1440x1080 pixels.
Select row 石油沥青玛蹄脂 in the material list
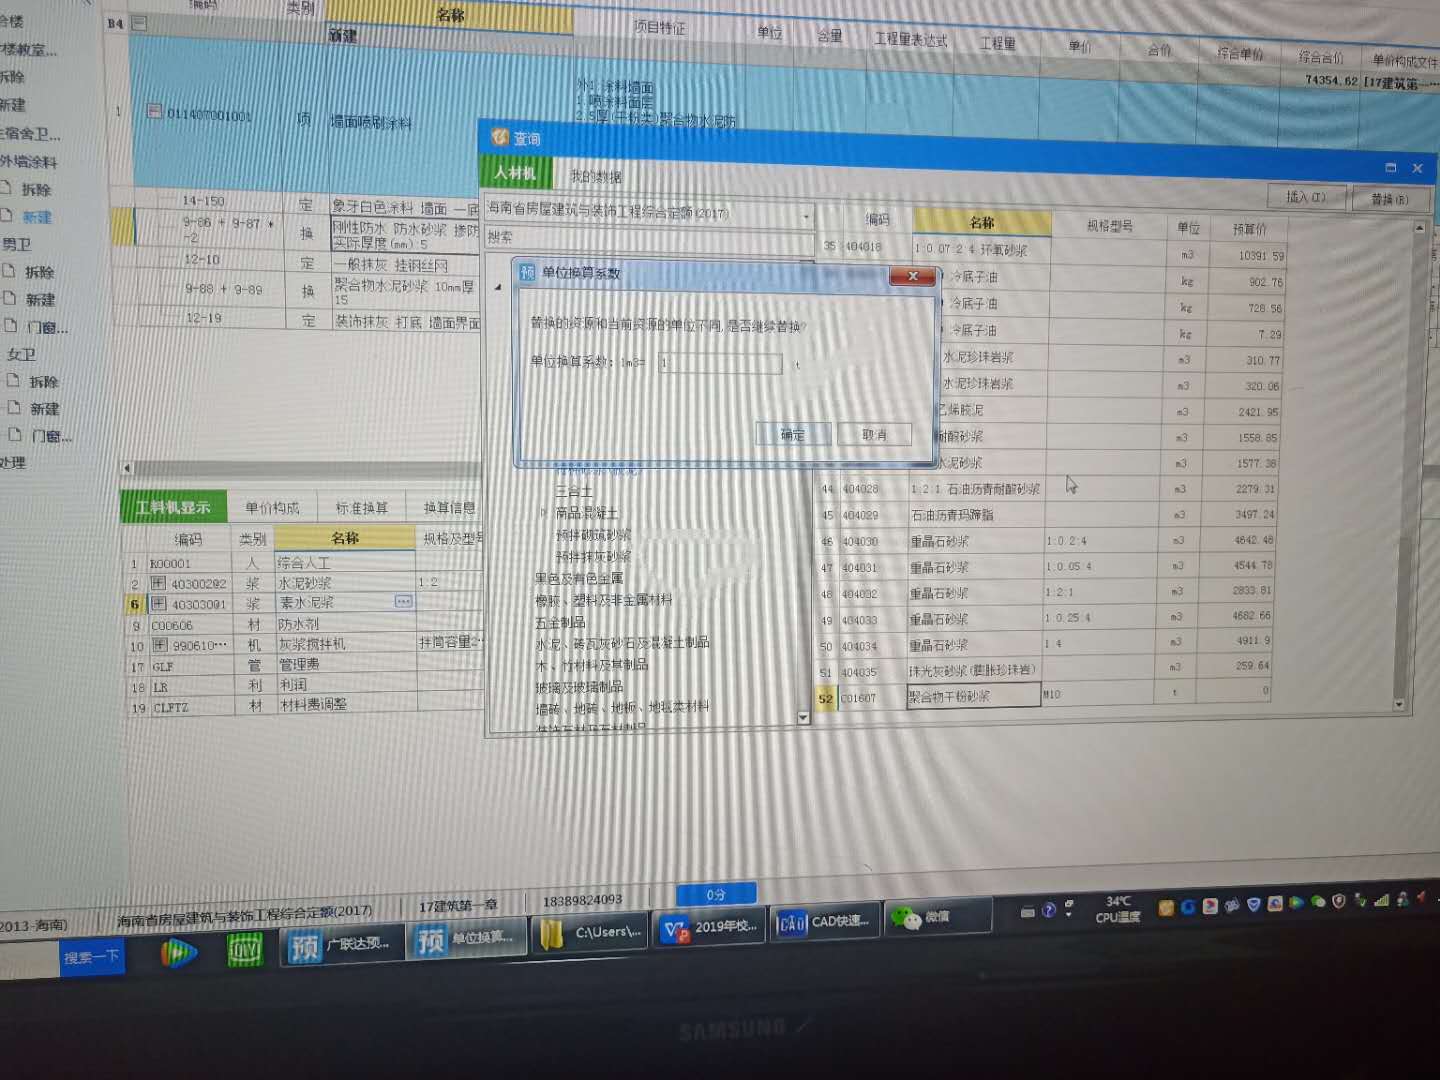(x=1046, y=515)
